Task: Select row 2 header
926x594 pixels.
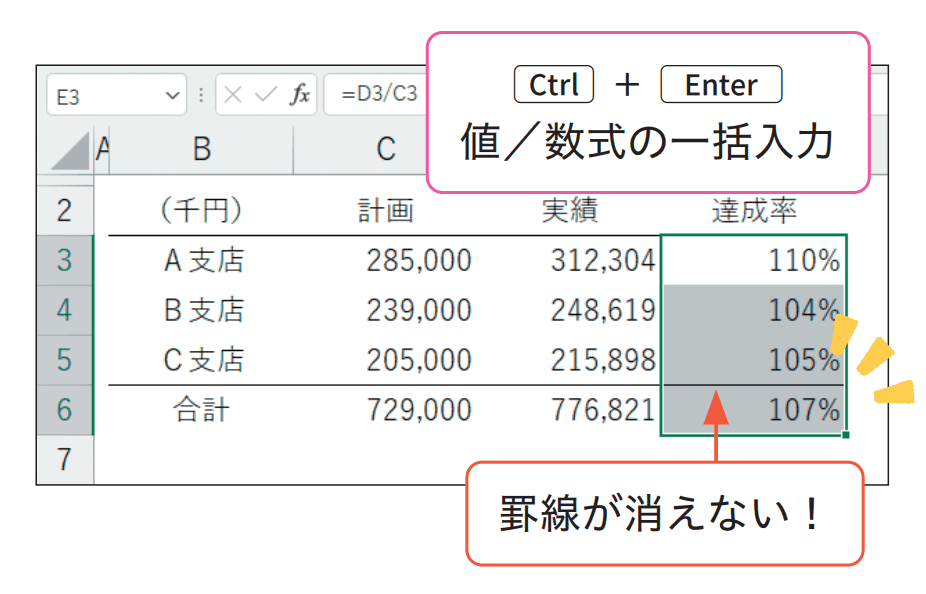Action: 65,211
